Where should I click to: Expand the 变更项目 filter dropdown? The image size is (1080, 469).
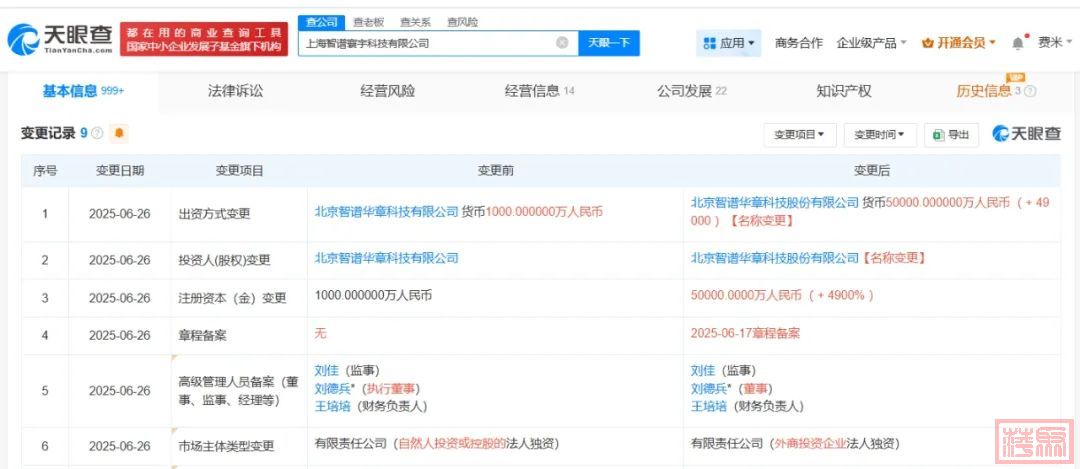coord(800,134)
